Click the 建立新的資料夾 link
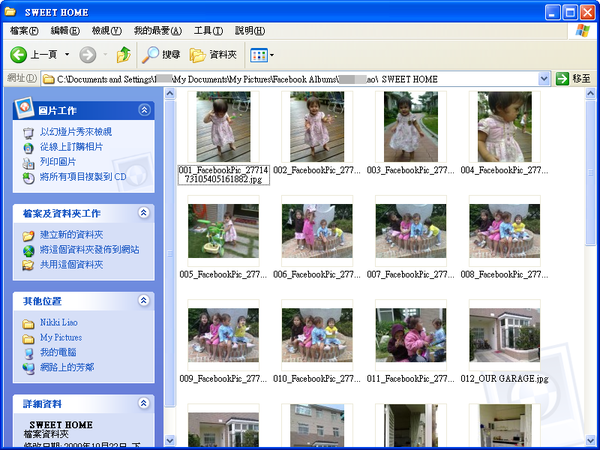 tap(72, 235)
